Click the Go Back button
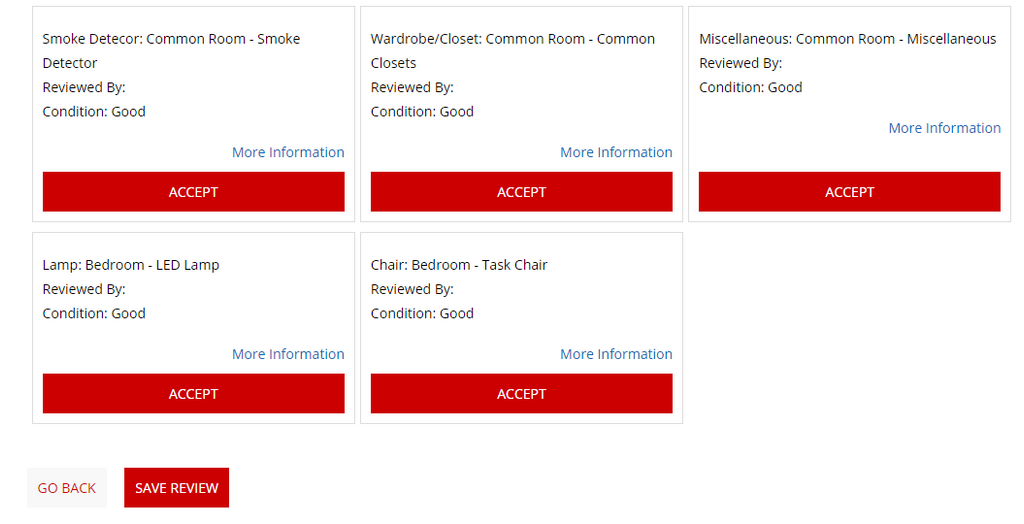This screenshot has height=524, width=1024. point(67,488)
